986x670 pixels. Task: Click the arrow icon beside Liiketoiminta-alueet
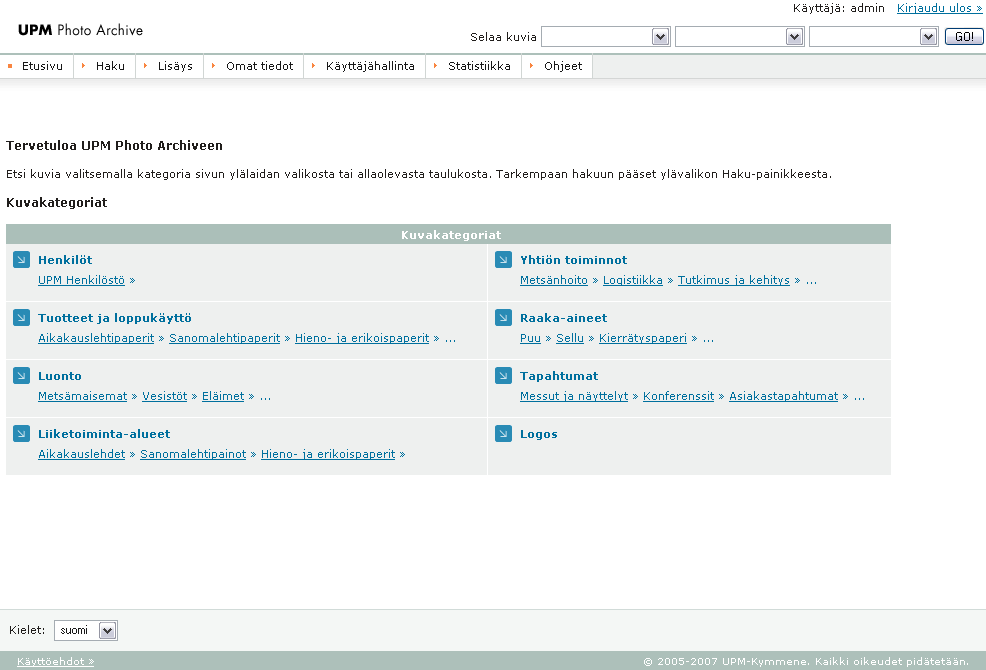[x=21, y=433]
